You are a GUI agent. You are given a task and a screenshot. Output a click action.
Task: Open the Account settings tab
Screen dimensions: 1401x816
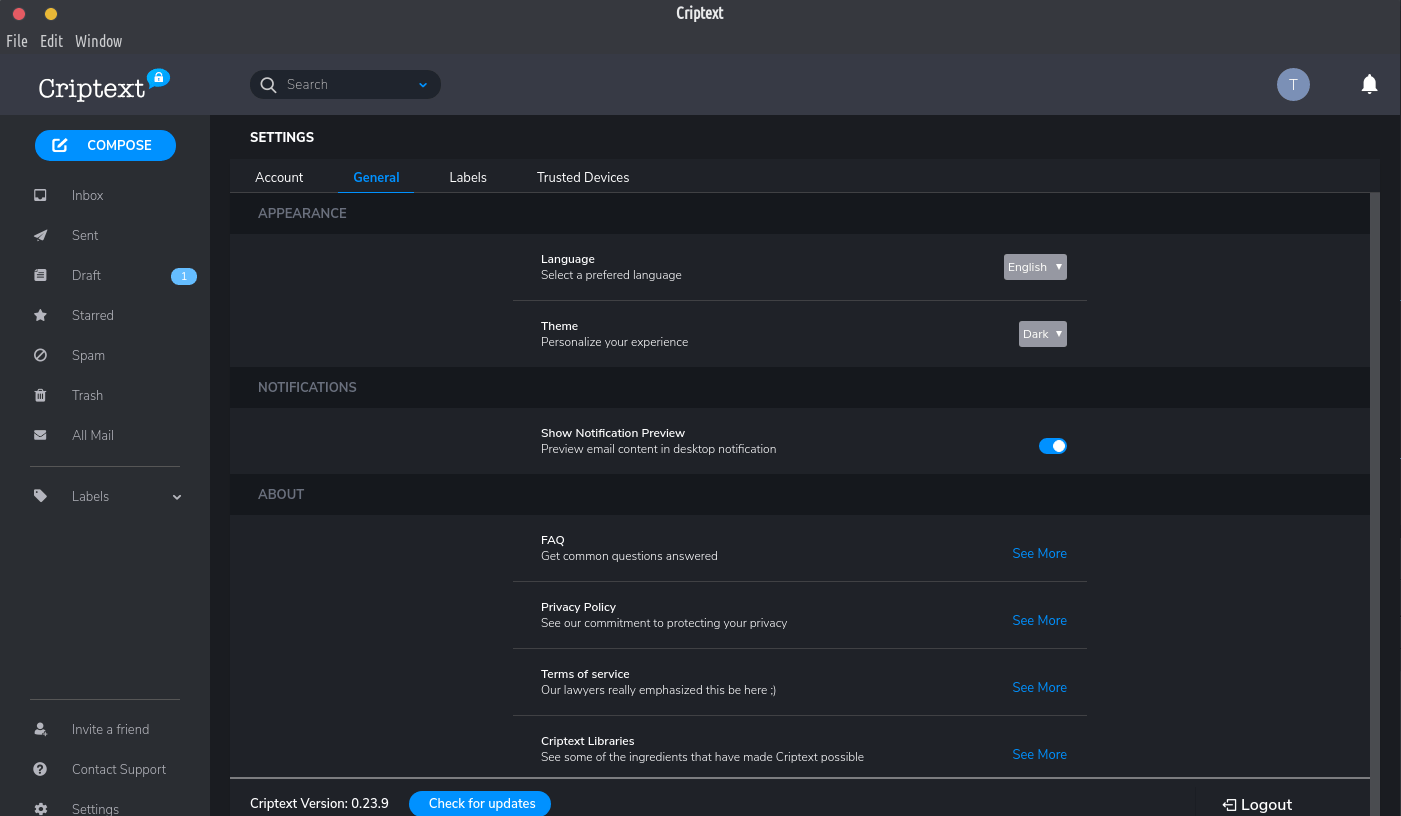click(279, 178)
